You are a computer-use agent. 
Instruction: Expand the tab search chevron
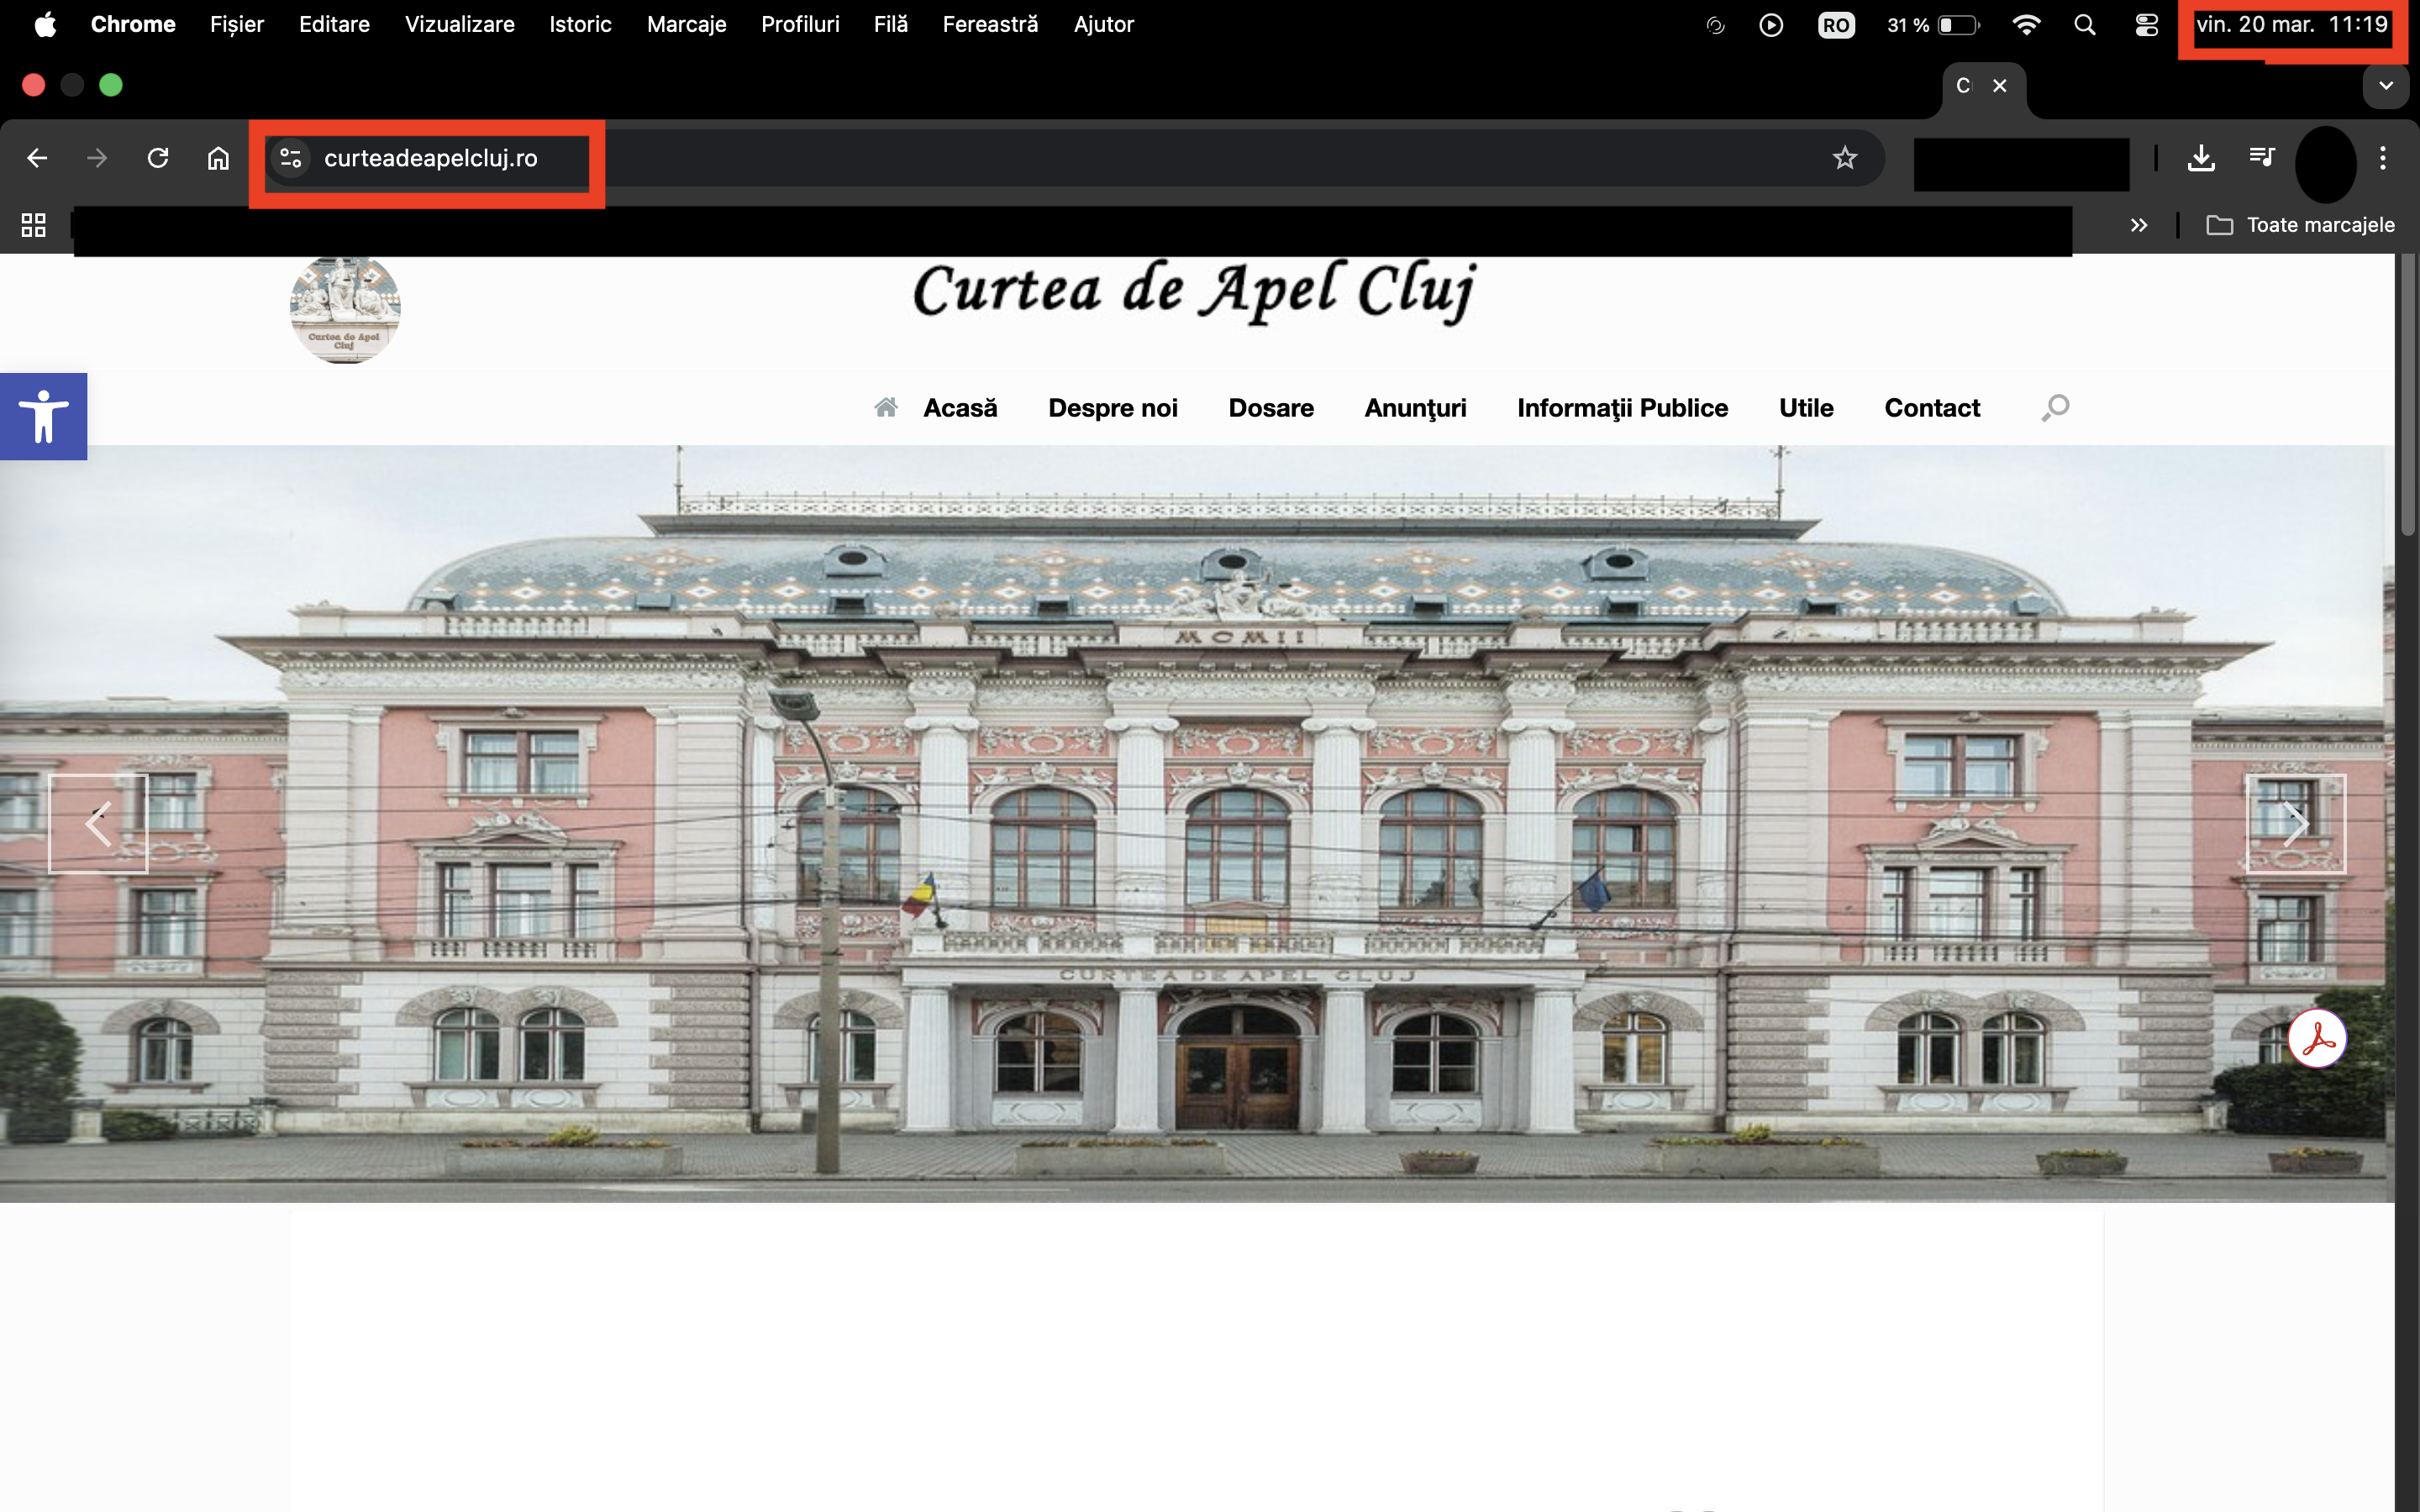point(2386,86)
